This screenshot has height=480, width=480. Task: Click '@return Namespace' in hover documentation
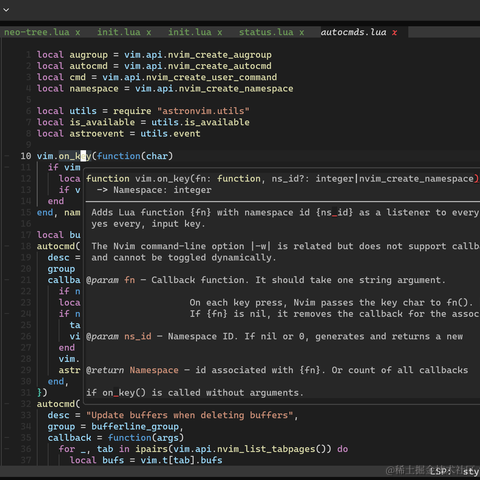[x=132, y=370]
